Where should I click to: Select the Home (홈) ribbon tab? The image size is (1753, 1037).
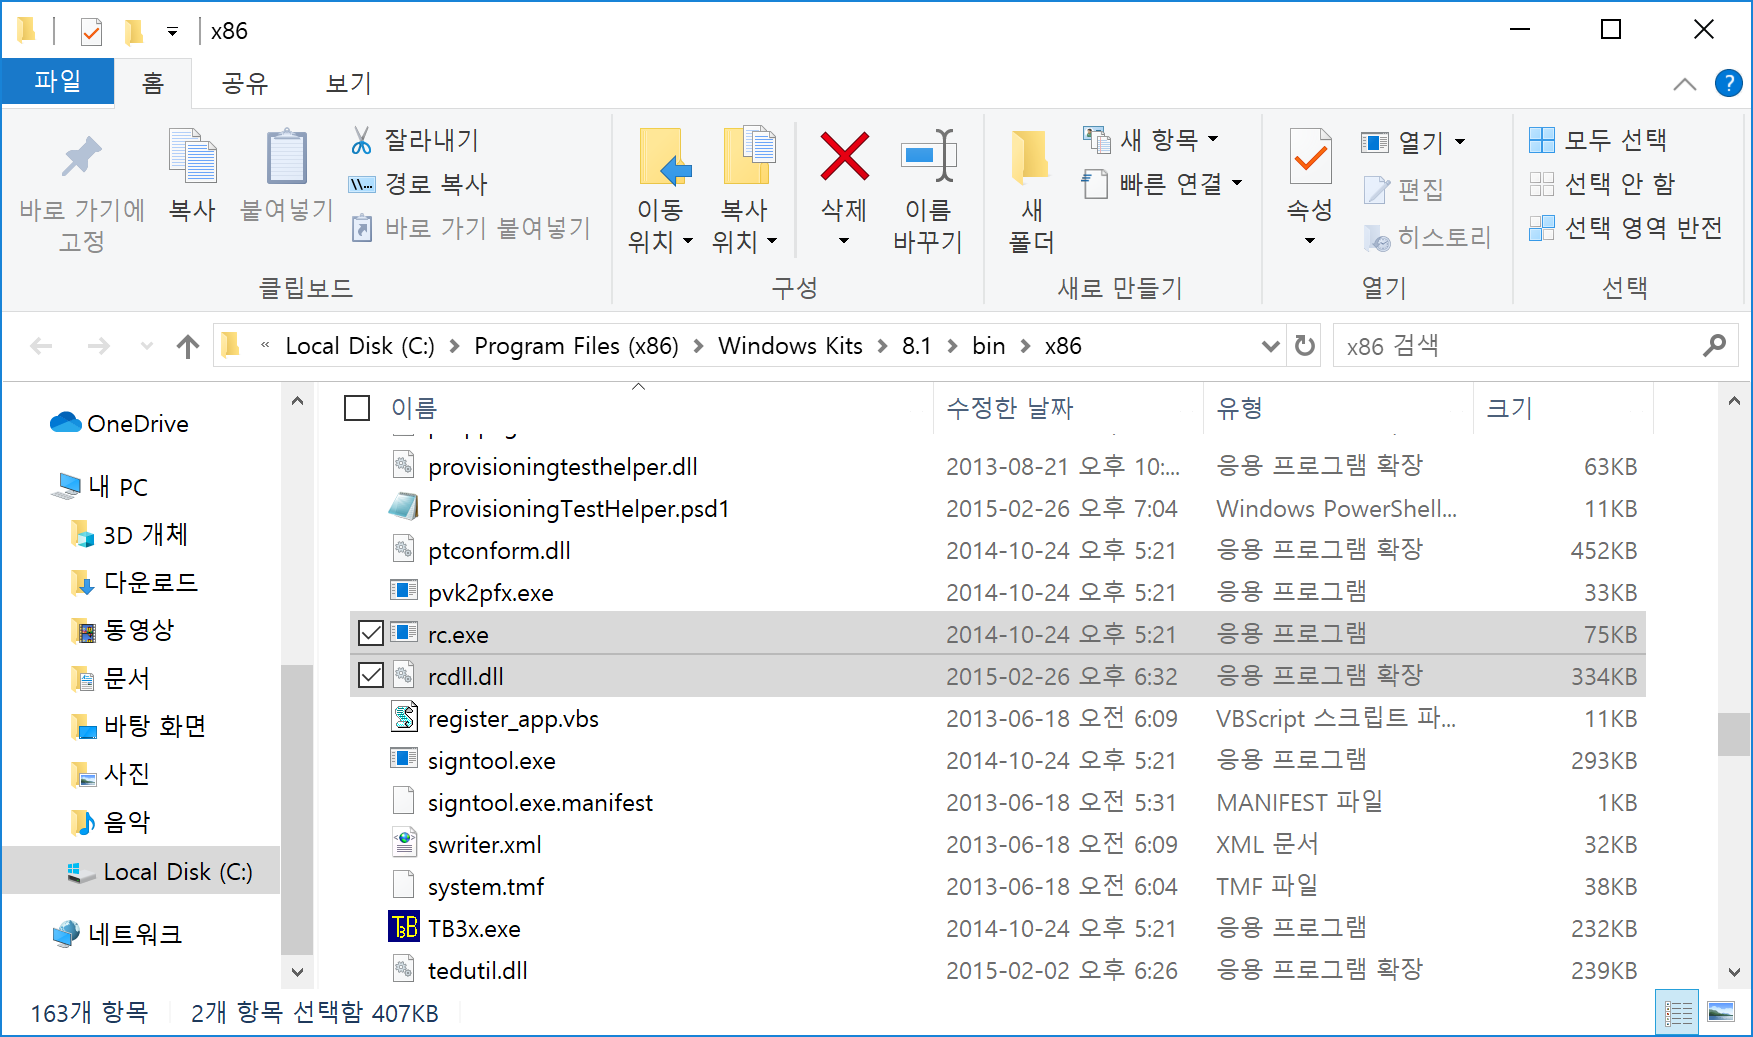pyautogui.click(x=153, y=83)
